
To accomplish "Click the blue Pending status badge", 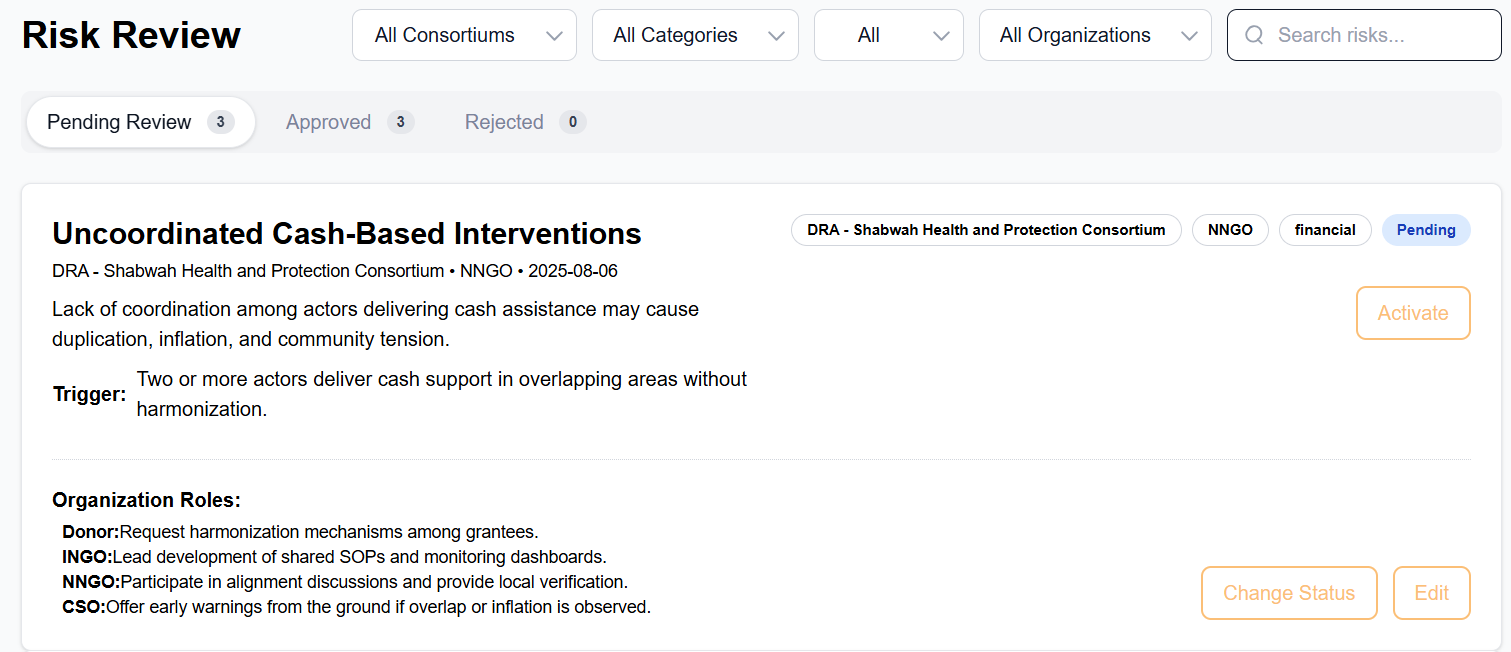I will [1425, 230].
